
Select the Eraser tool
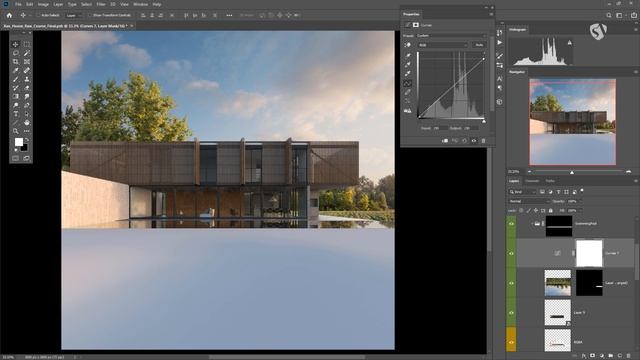click(27, 88)
